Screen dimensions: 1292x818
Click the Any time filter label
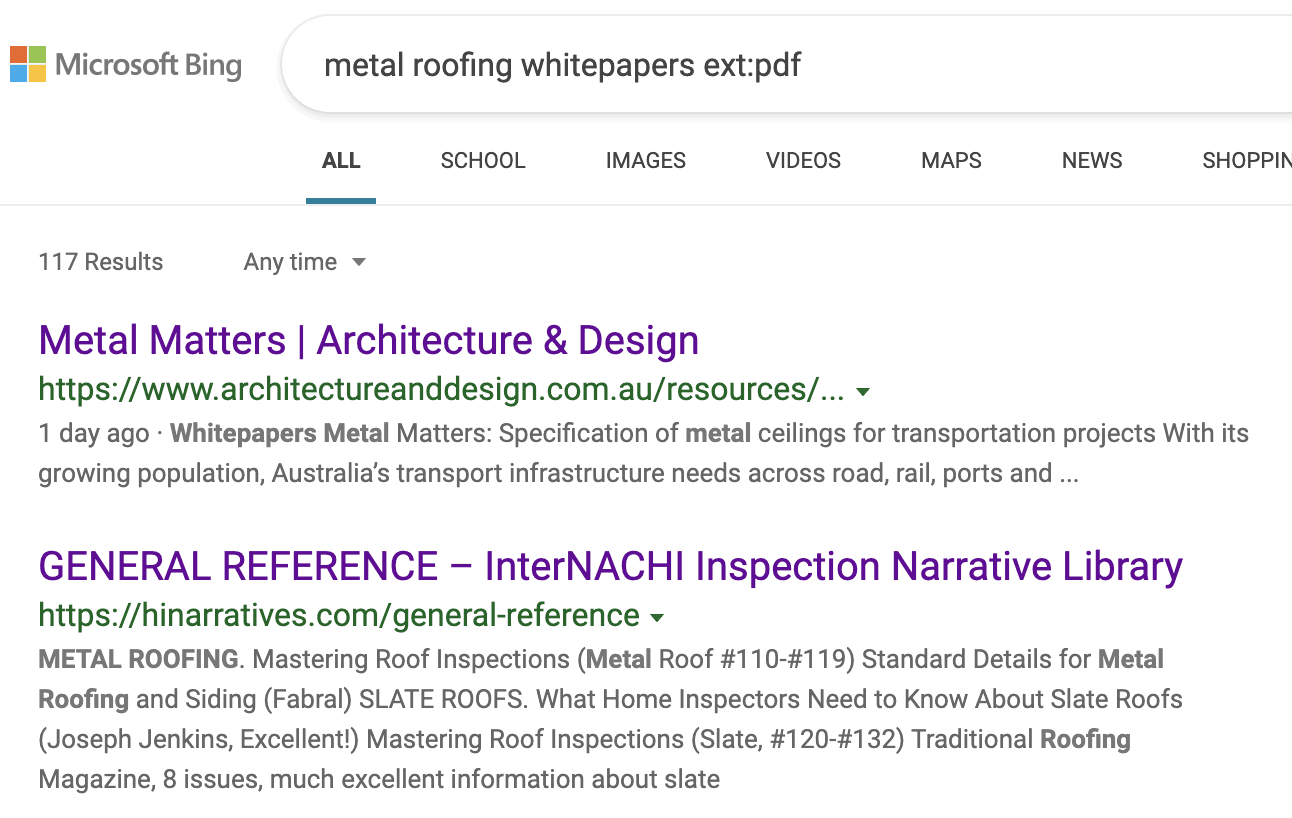(x=291, y=262)
